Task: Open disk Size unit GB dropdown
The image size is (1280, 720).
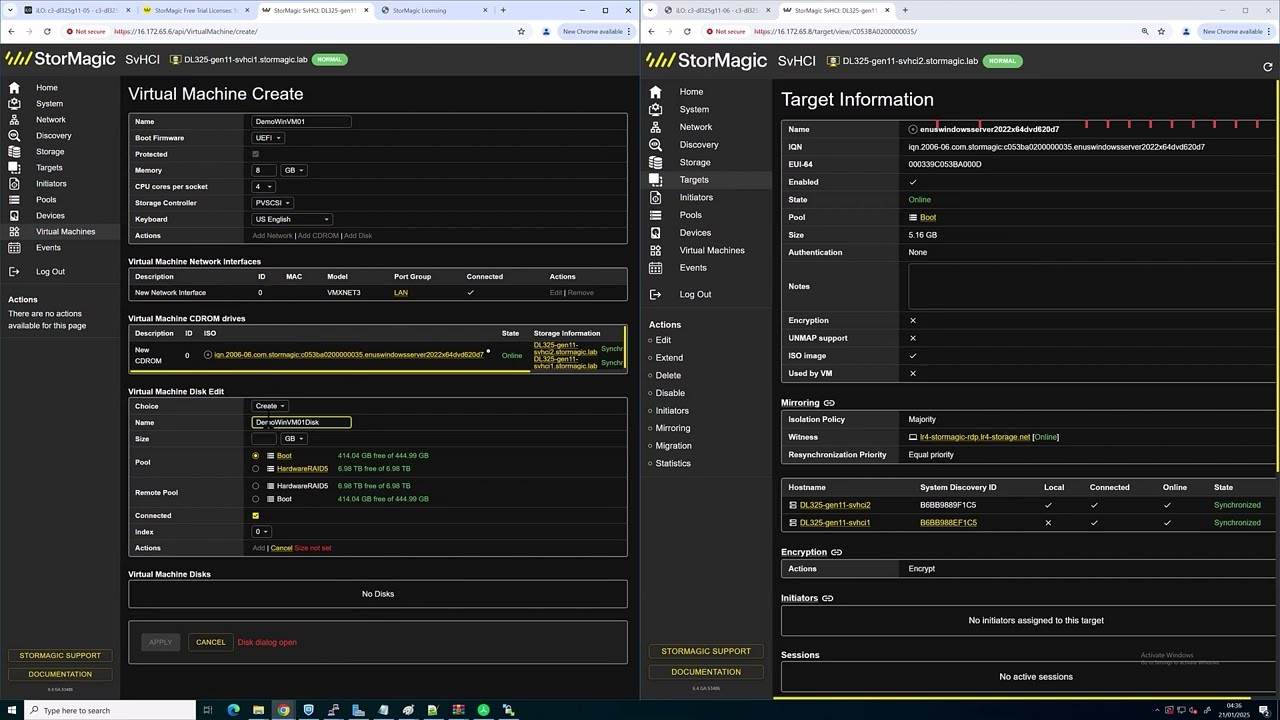Action: coord(294,438)
